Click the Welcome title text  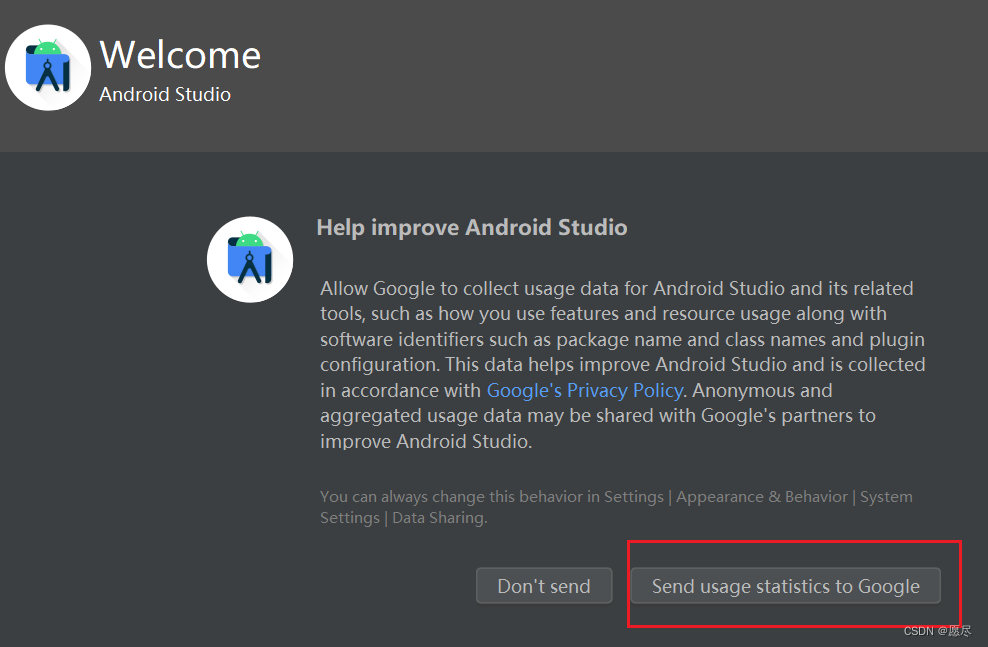pyautogui.click(x=180, y=56)
